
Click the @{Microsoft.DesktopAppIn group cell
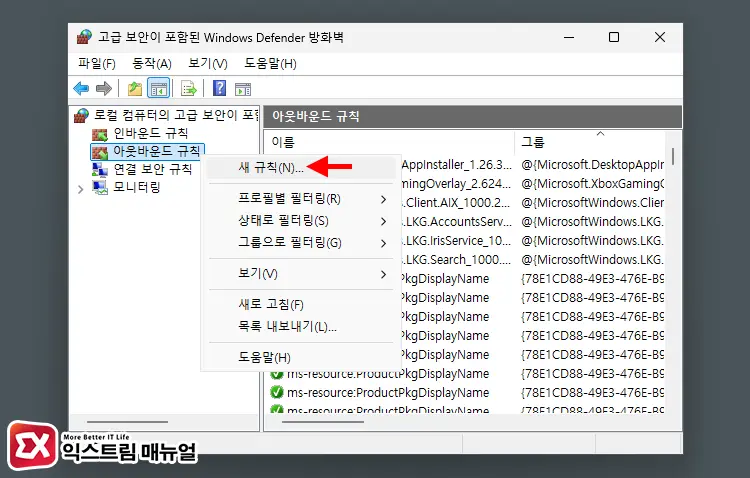click(592, 165)
